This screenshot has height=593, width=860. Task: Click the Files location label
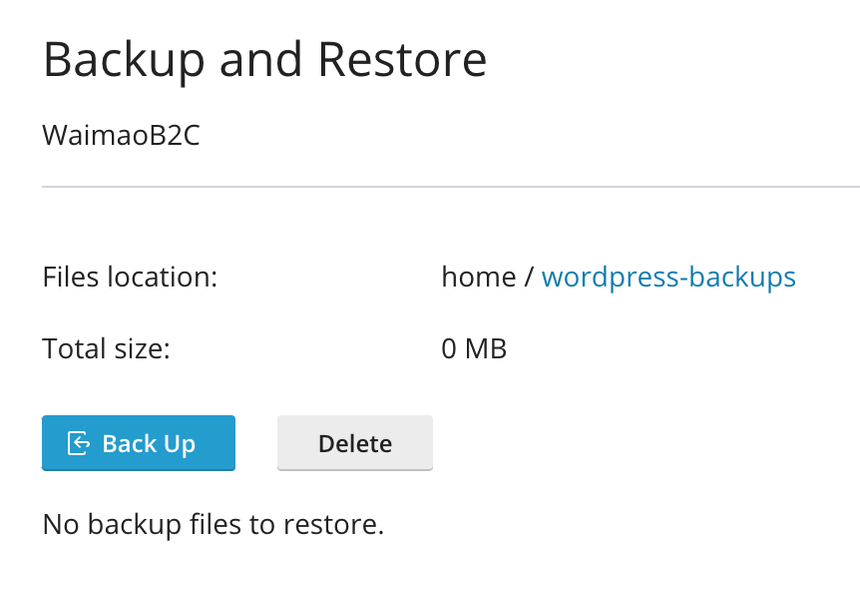[130, 277]
